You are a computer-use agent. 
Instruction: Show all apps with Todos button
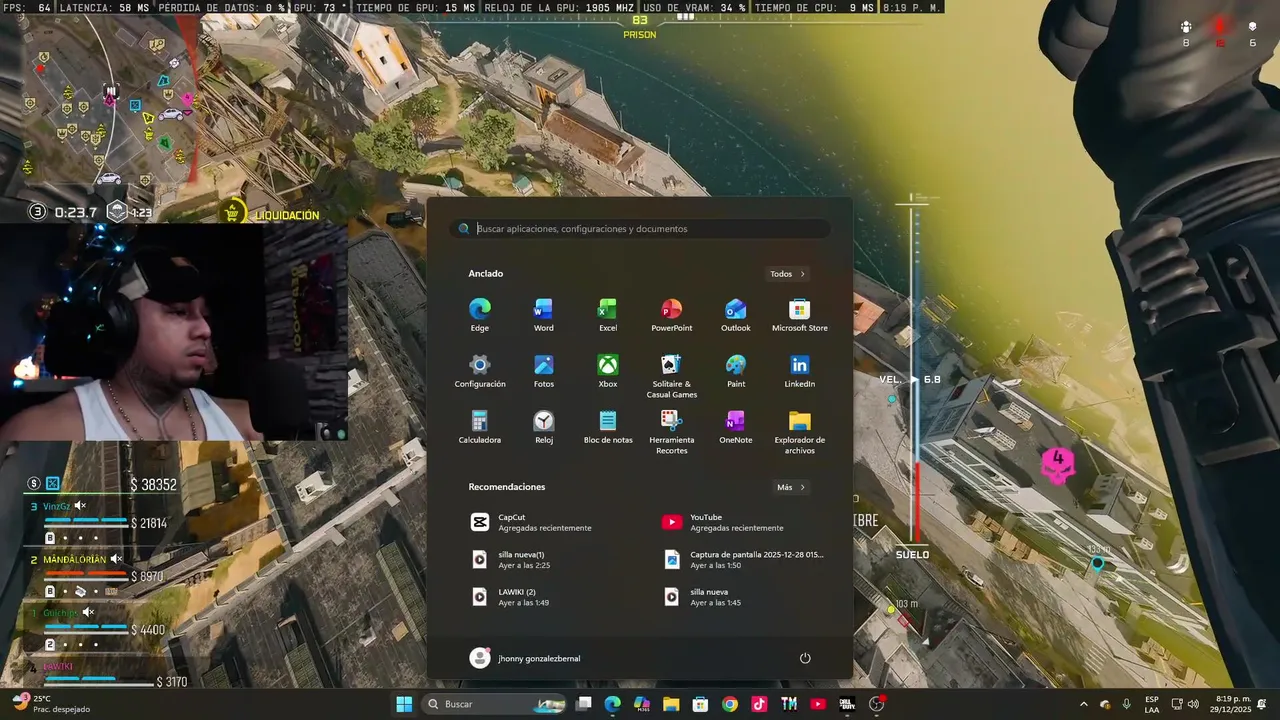click(x=787, y=274)
